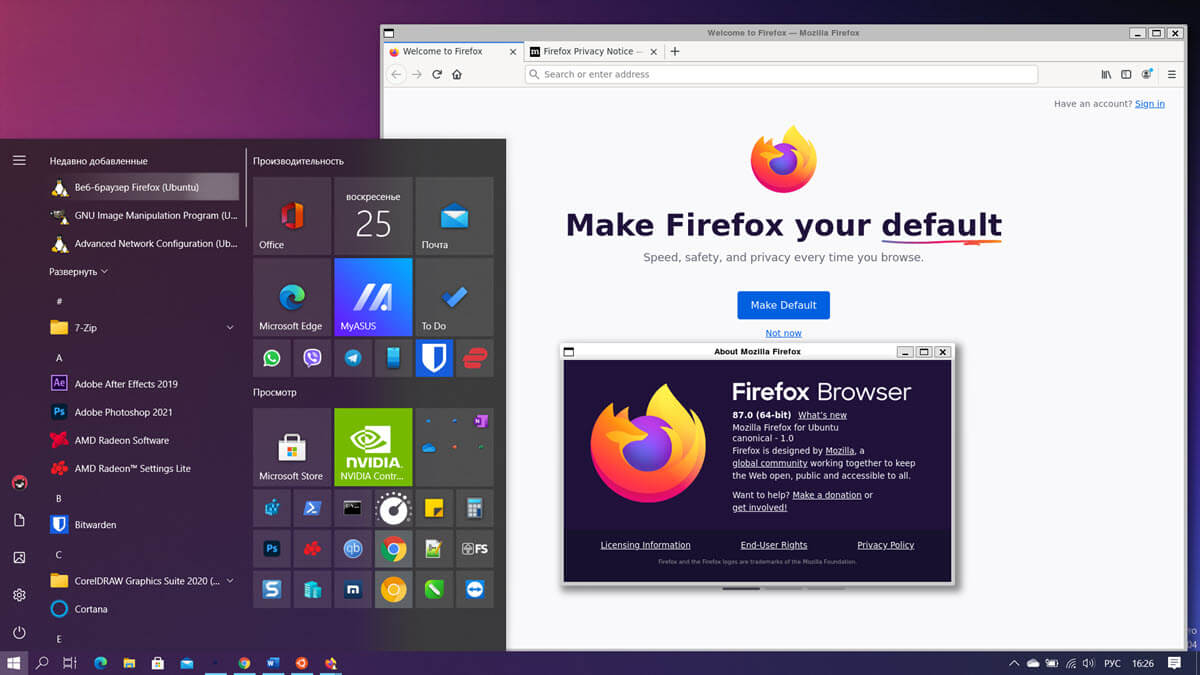Viewport: 1200px width, 675px height.
Task: Open Privacy Policy link in About dialog
Action: pyautogui.click(x=886, y=545)
